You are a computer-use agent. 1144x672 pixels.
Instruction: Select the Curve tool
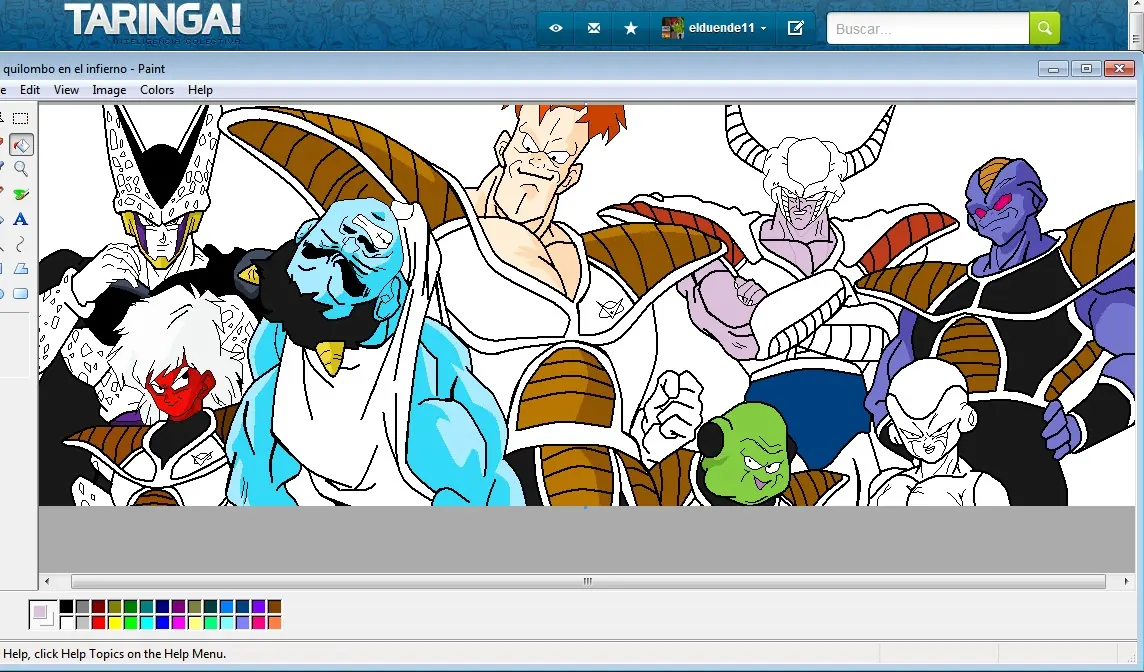pyautogui.click(x=20, y=243)
